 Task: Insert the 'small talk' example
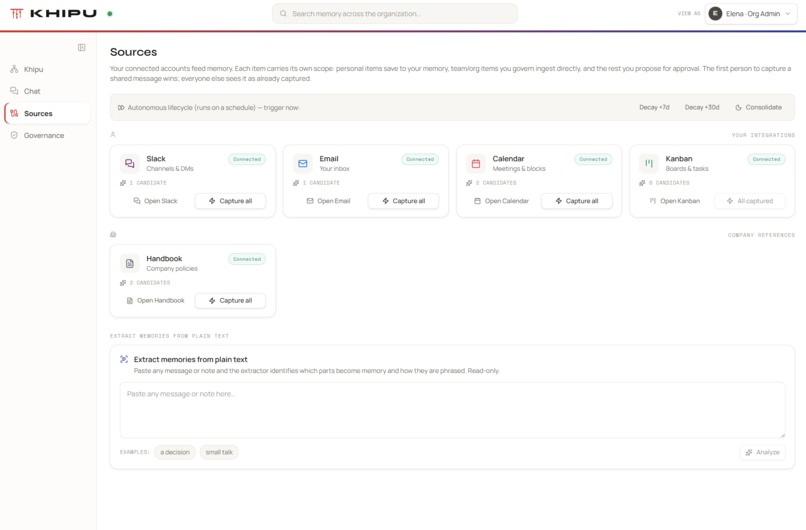(219, 452)
